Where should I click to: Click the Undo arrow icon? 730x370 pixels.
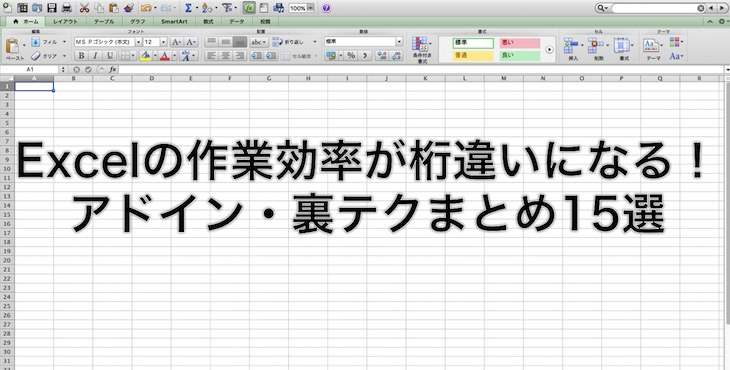146,7
